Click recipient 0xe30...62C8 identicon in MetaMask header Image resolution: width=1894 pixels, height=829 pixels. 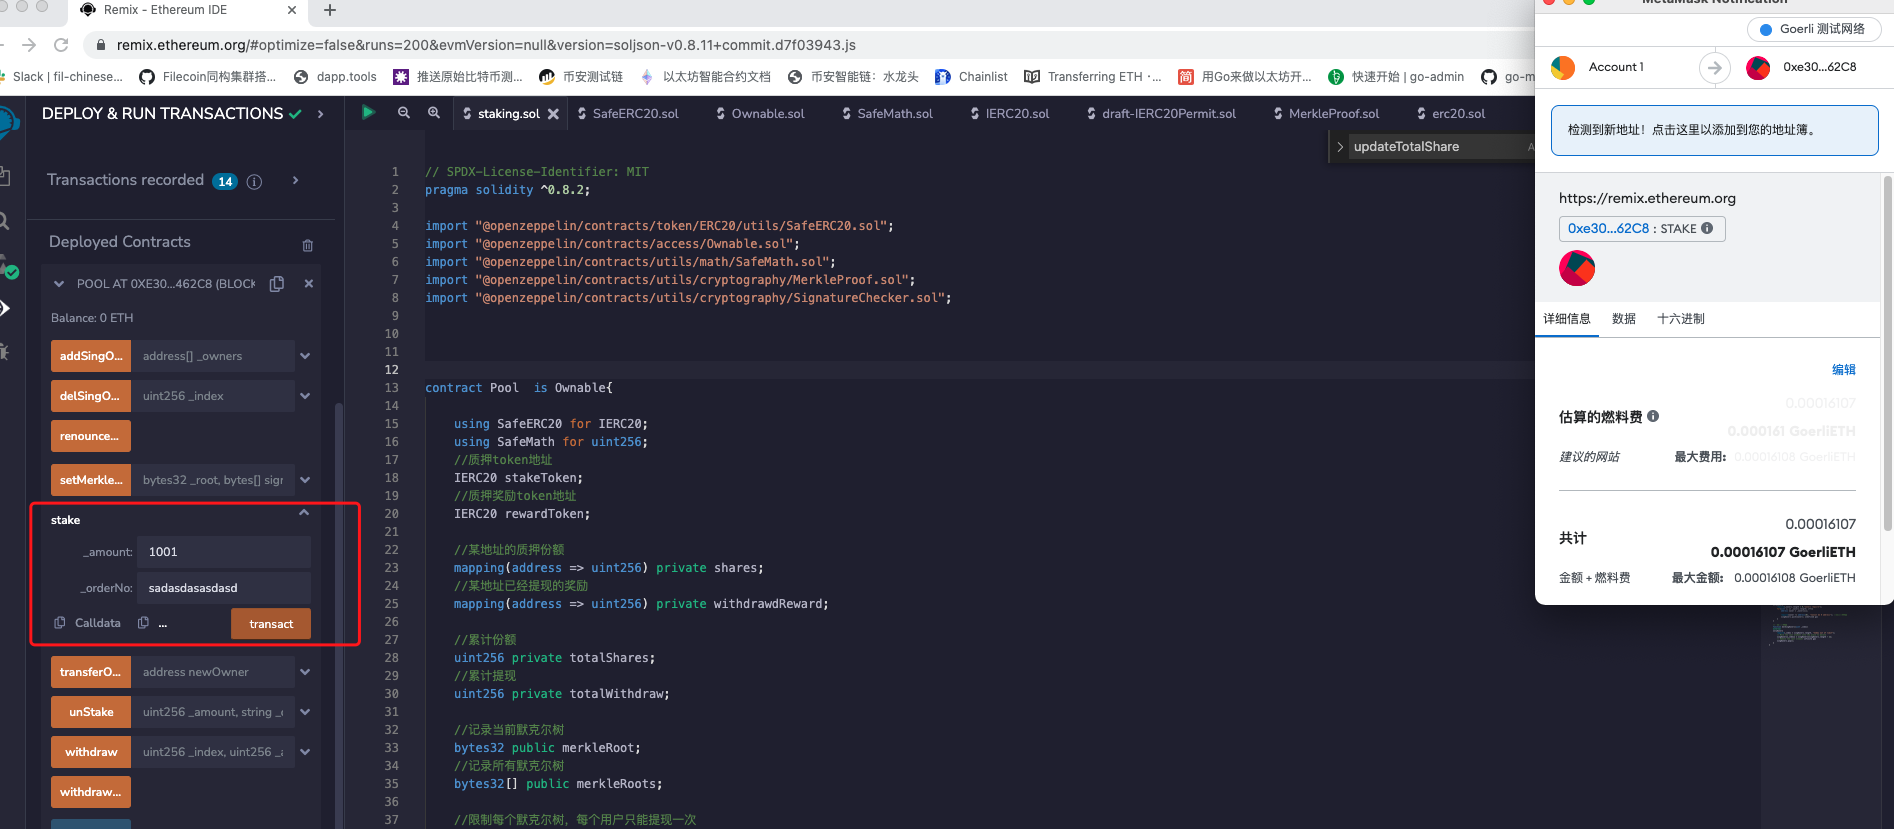(x=1758, y=67)
